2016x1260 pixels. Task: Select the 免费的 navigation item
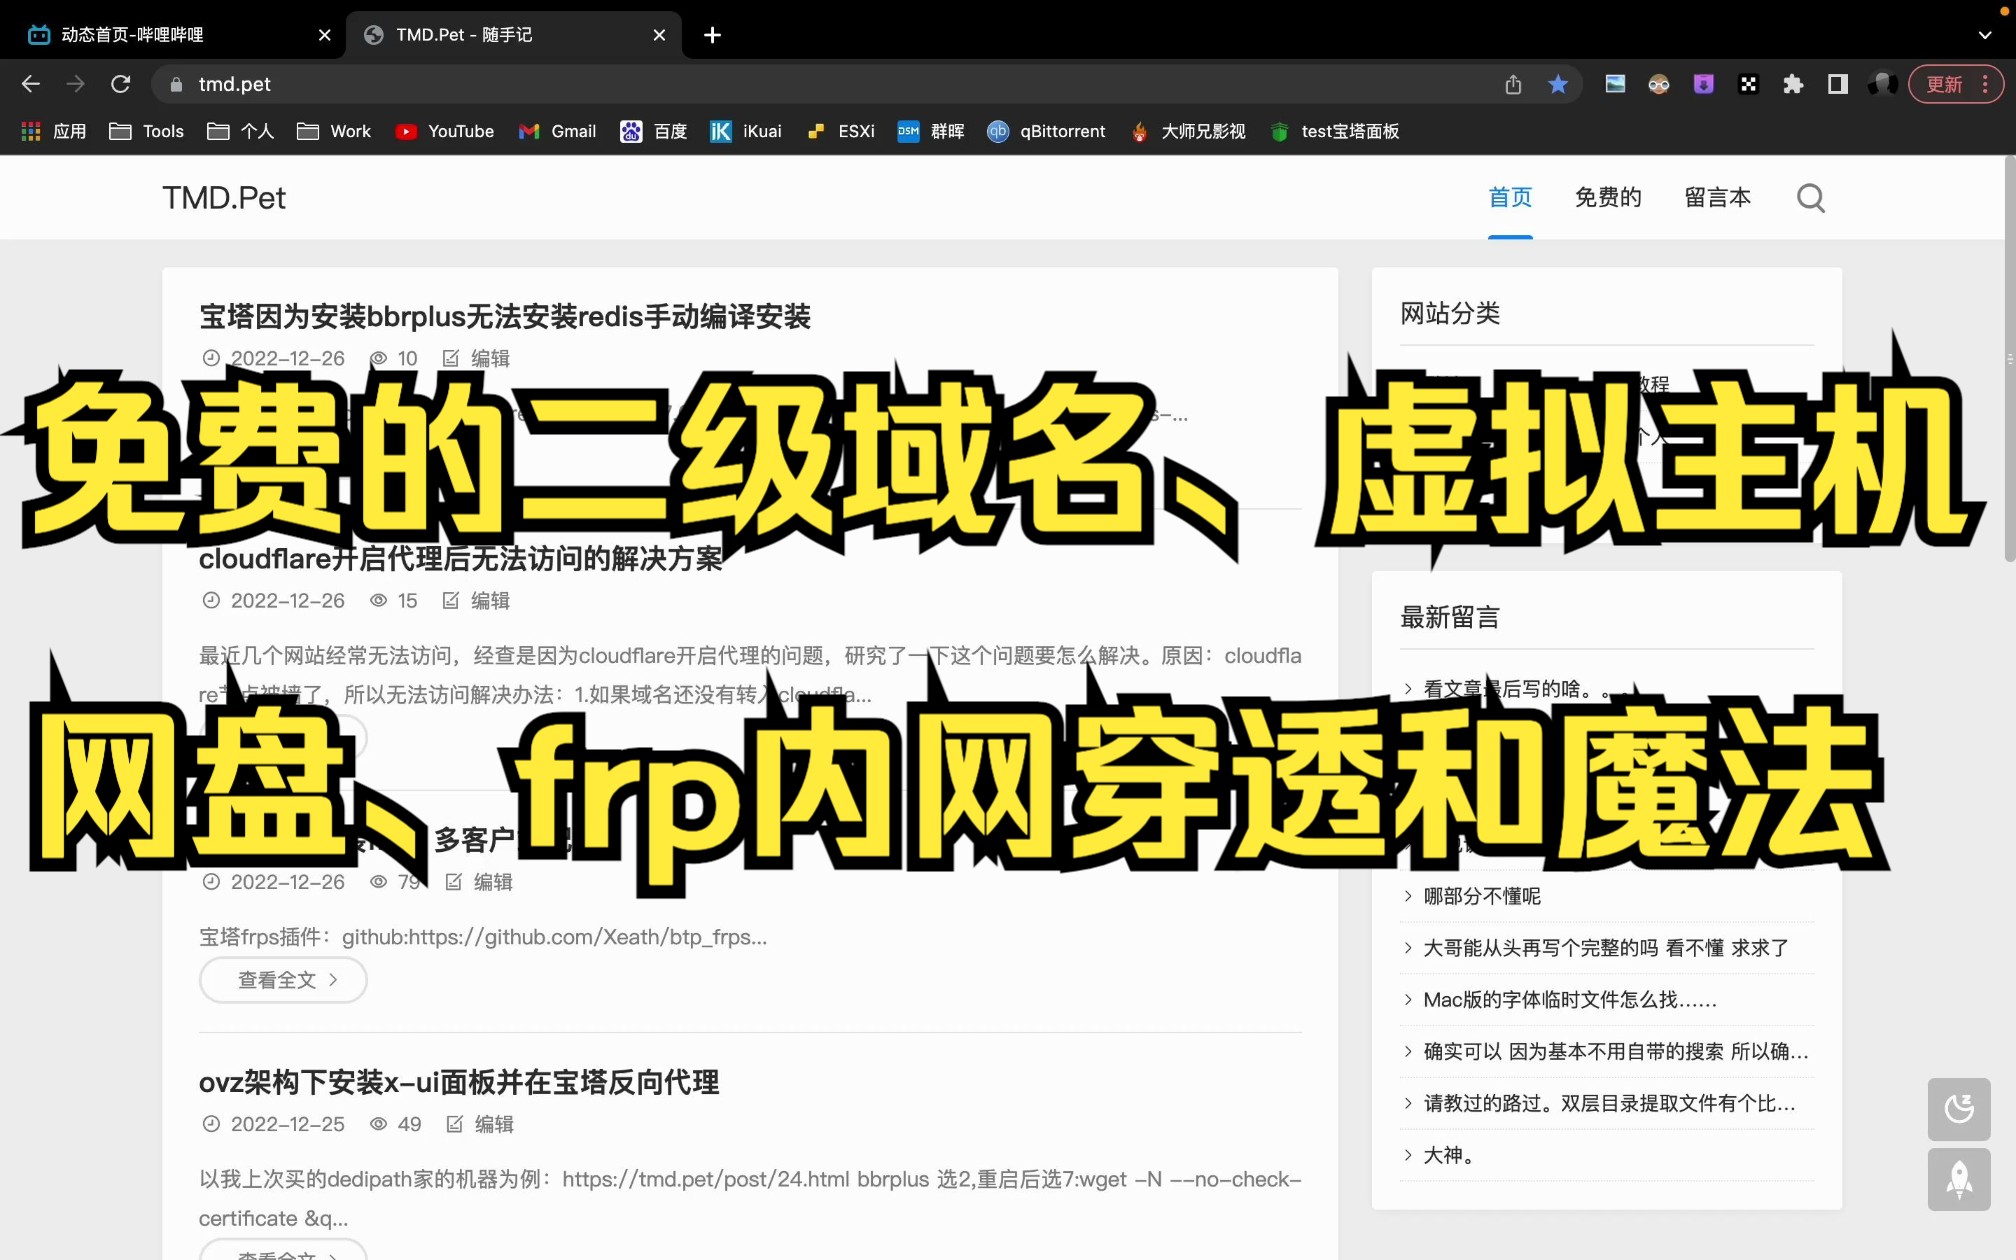click(x=1608, y=197)
